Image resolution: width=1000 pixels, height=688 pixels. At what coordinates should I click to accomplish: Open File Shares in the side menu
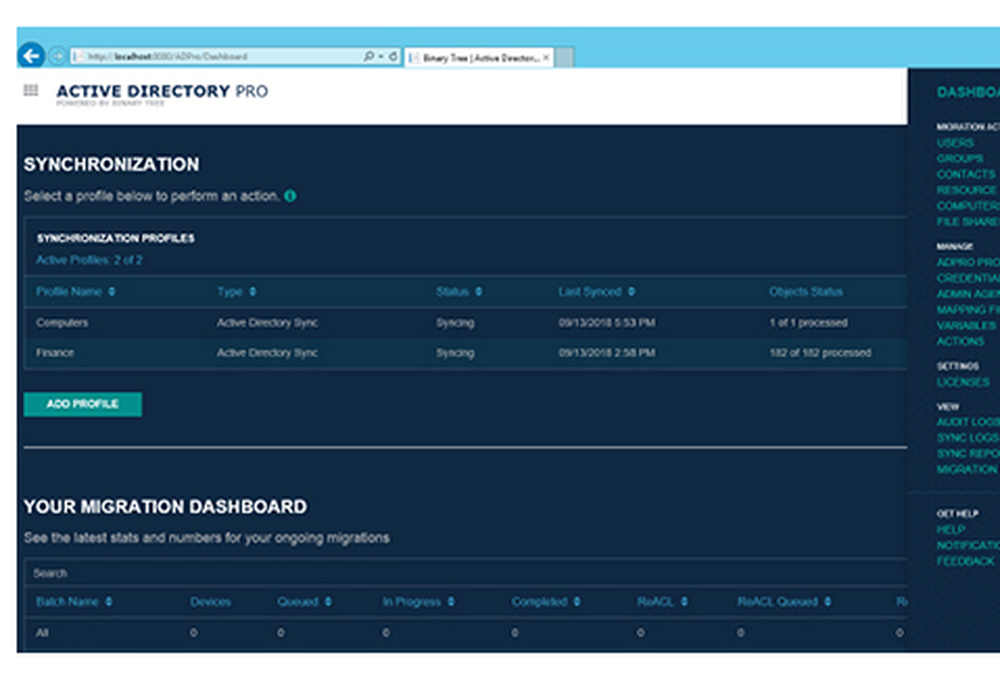(x=968, y=222)
